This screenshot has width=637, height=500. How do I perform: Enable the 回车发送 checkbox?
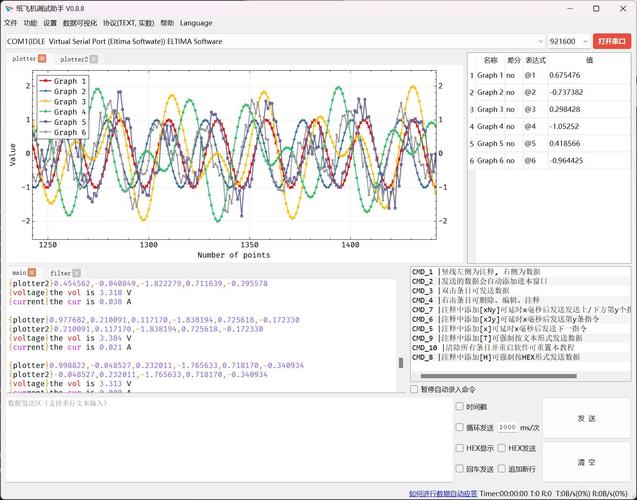point(459,469)
